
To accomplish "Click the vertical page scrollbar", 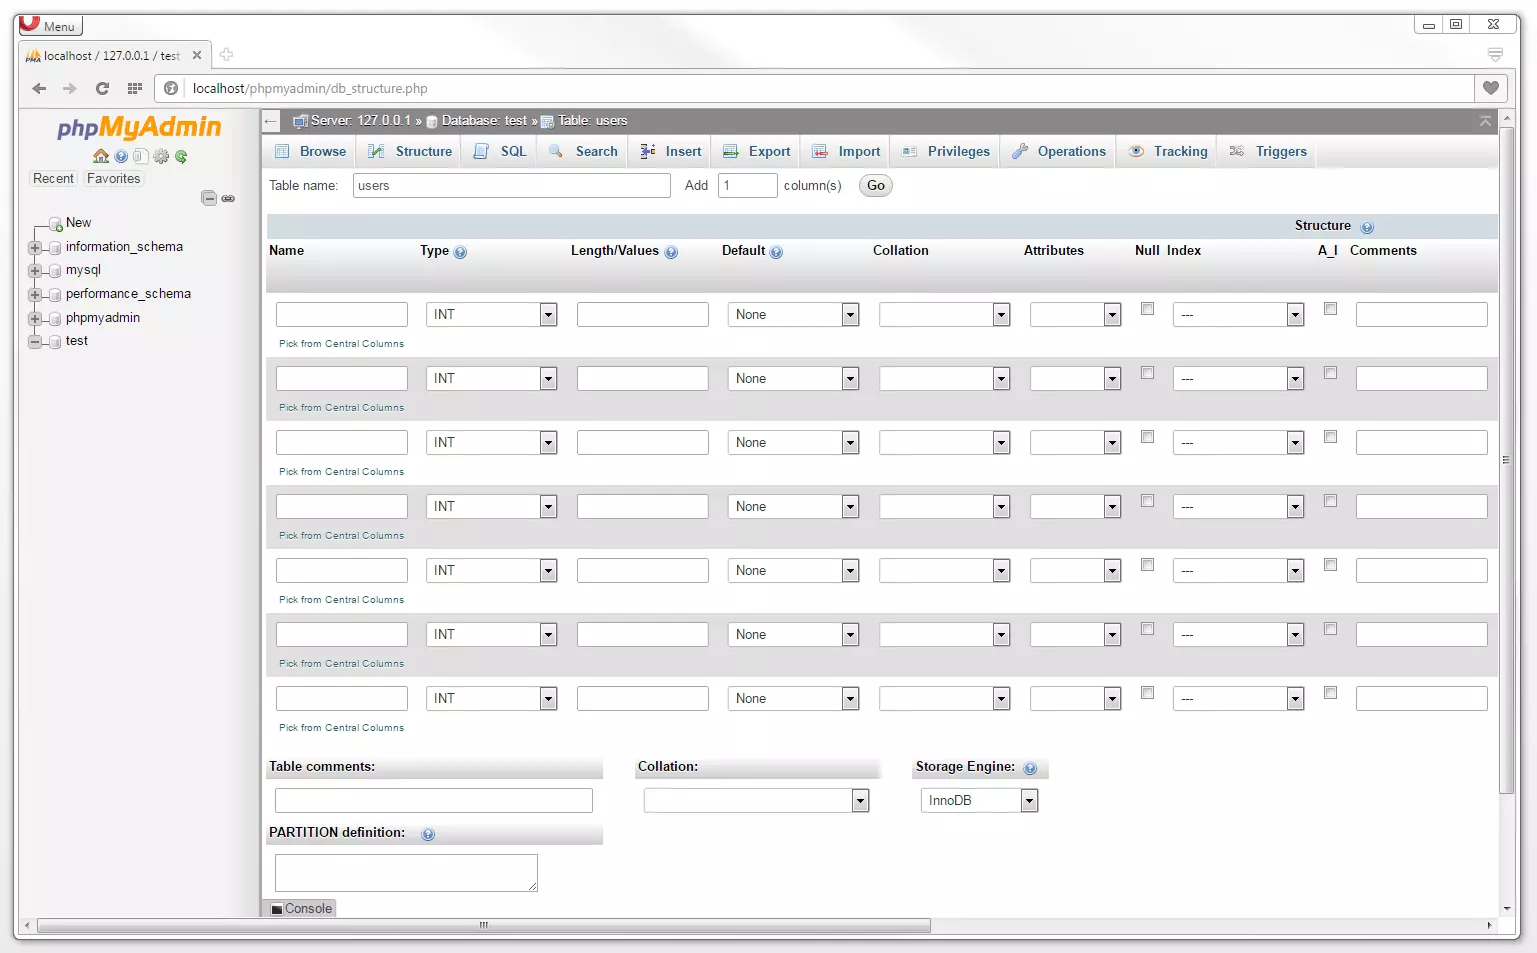I will 1507,460.
